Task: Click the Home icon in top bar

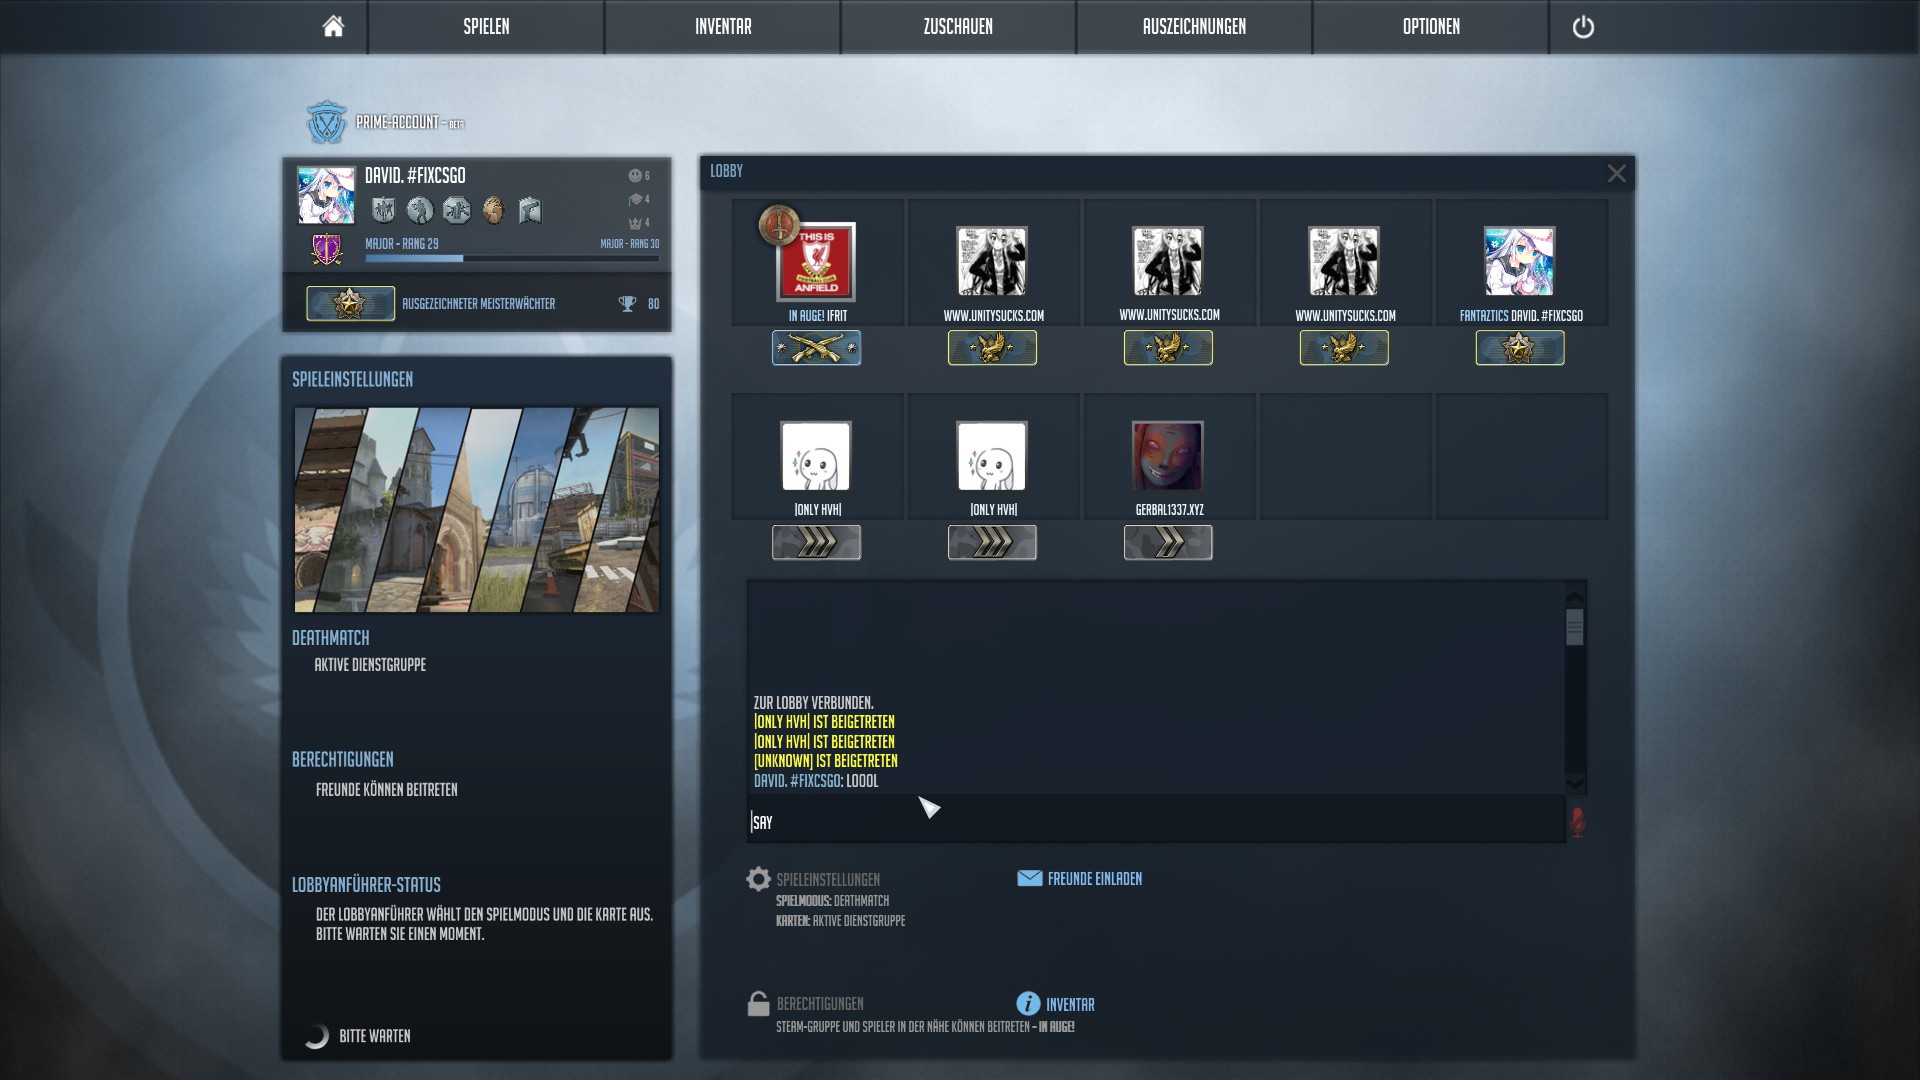Action: (333, 27)
